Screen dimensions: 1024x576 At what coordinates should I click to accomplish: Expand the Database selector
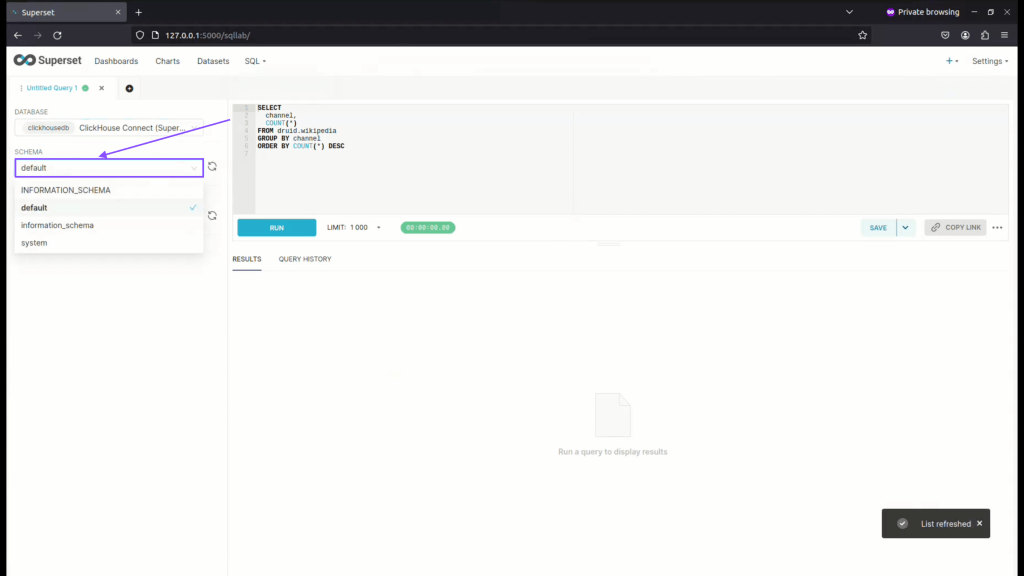pyautogui.click(x=108, y=128)
